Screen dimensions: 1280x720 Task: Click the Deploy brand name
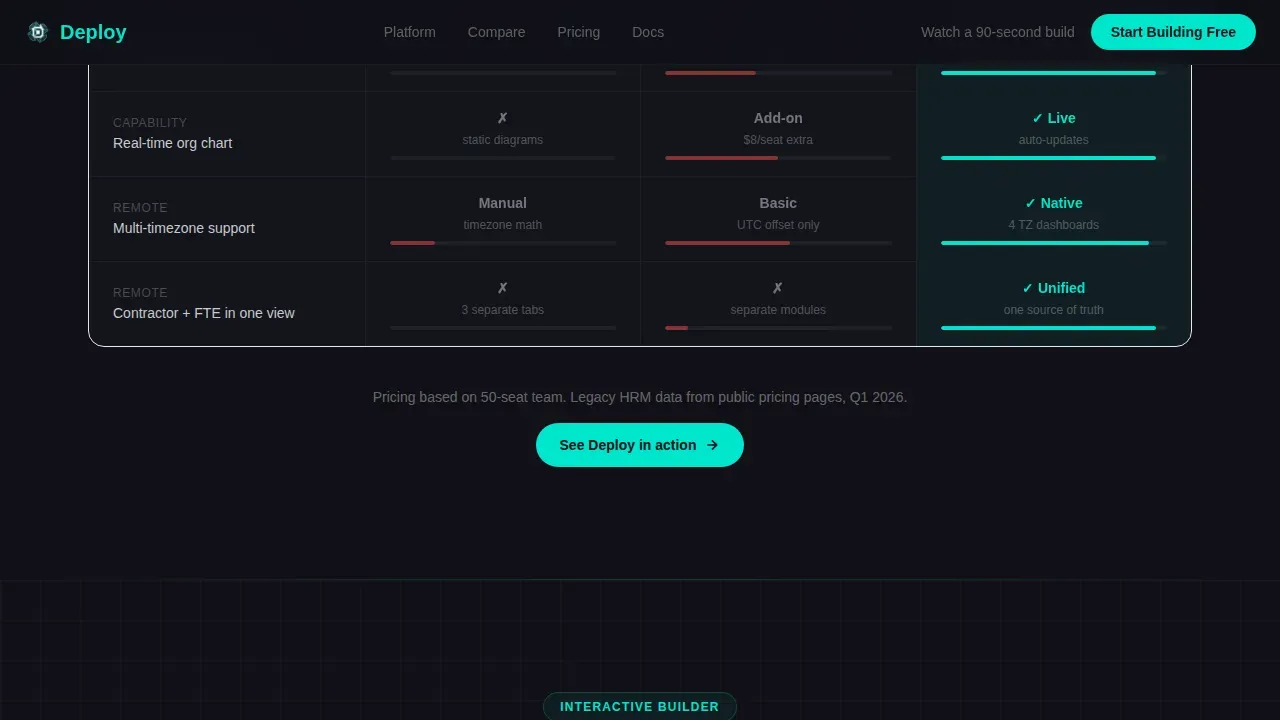tap(93, 32)
